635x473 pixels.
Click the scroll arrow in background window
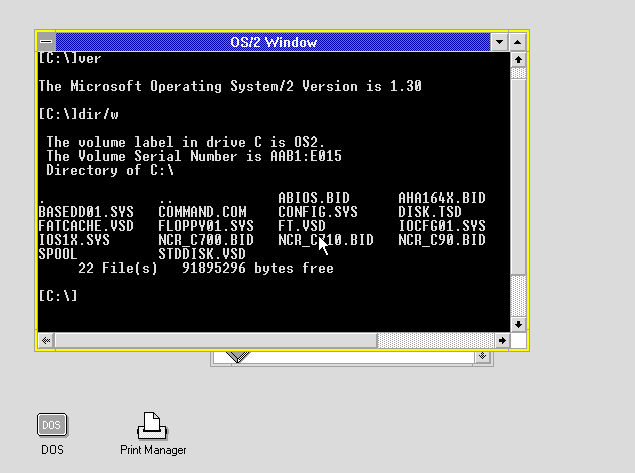click(482, 356)
